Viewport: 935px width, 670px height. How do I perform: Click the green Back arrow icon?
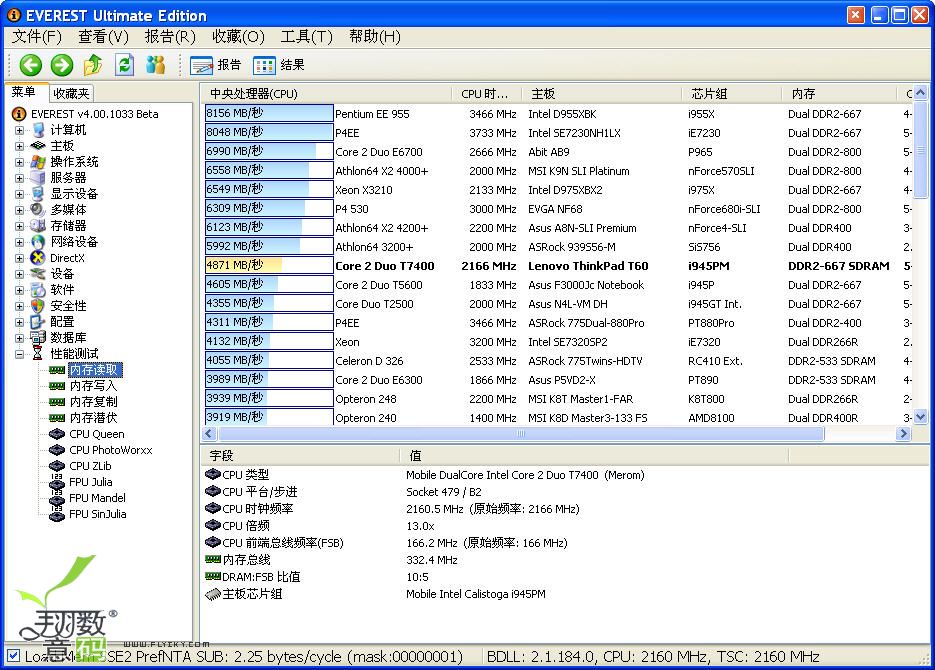pyautogui.click(x=31, y=65)
